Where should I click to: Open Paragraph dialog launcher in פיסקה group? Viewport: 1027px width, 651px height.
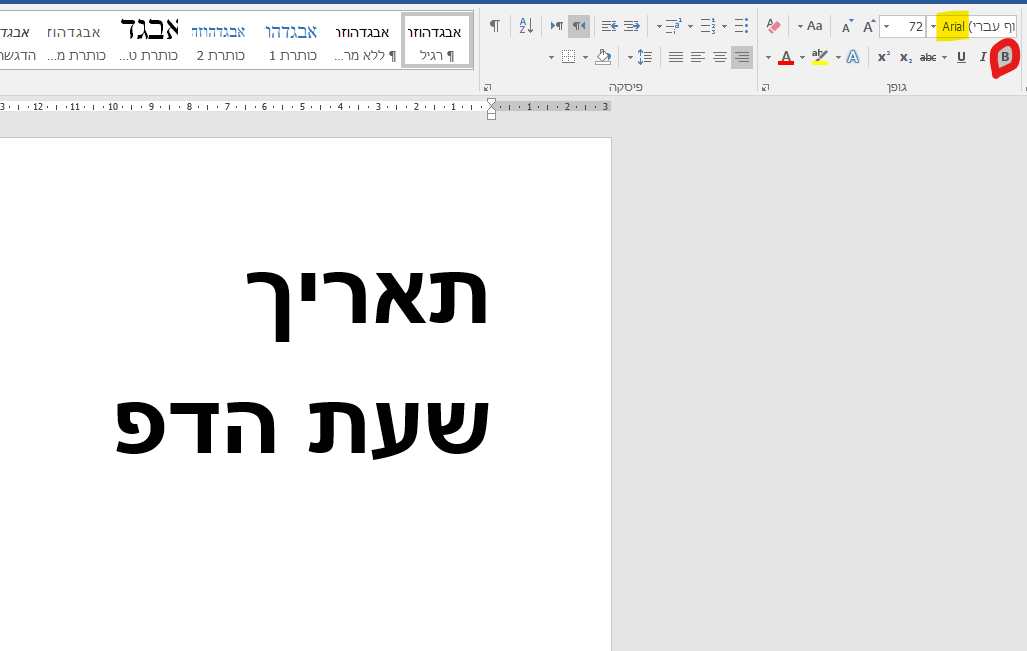tap(487, 87)
